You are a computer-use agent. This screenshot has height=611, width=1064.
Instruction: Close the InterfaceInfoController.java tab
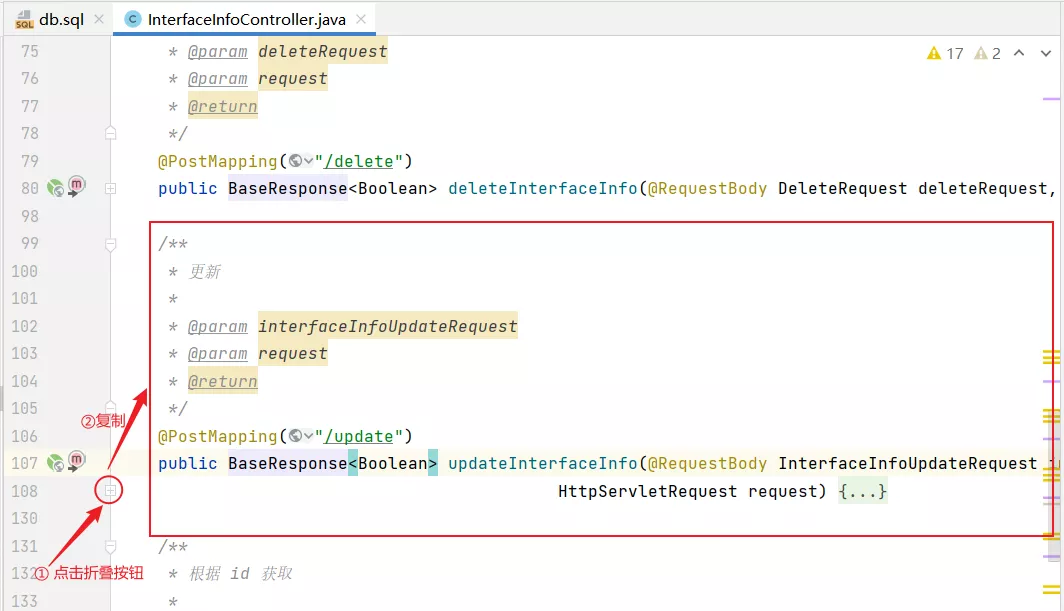[x=361, y=19]
